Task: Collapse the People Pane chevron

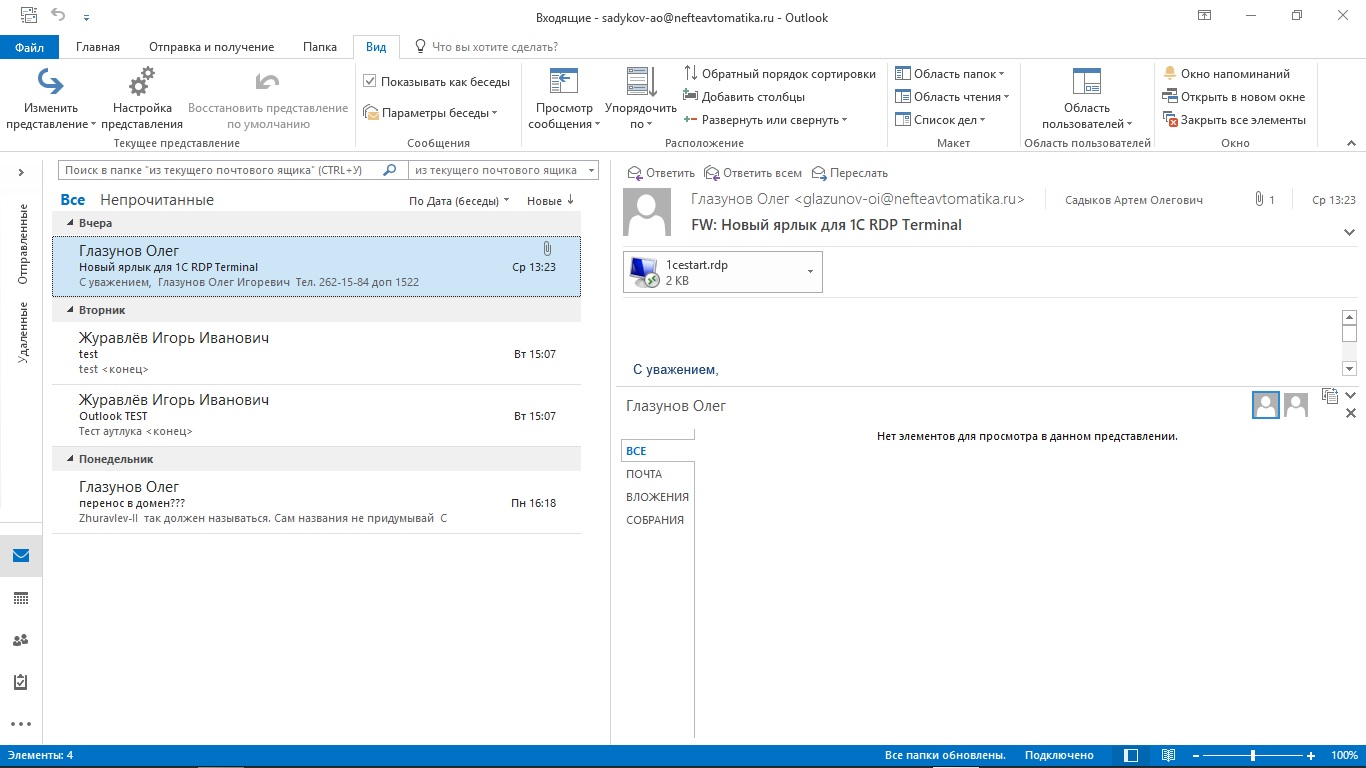Action: tap(1350, 396)
